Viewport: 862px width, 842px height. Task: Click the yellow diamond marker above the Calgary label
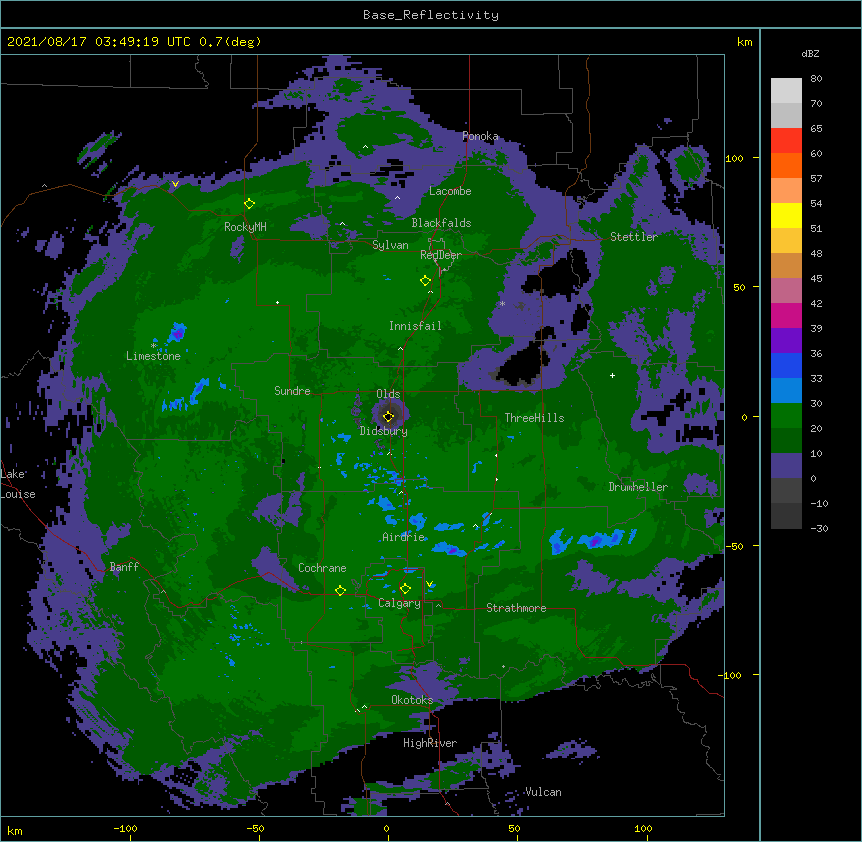coord(405,589)
